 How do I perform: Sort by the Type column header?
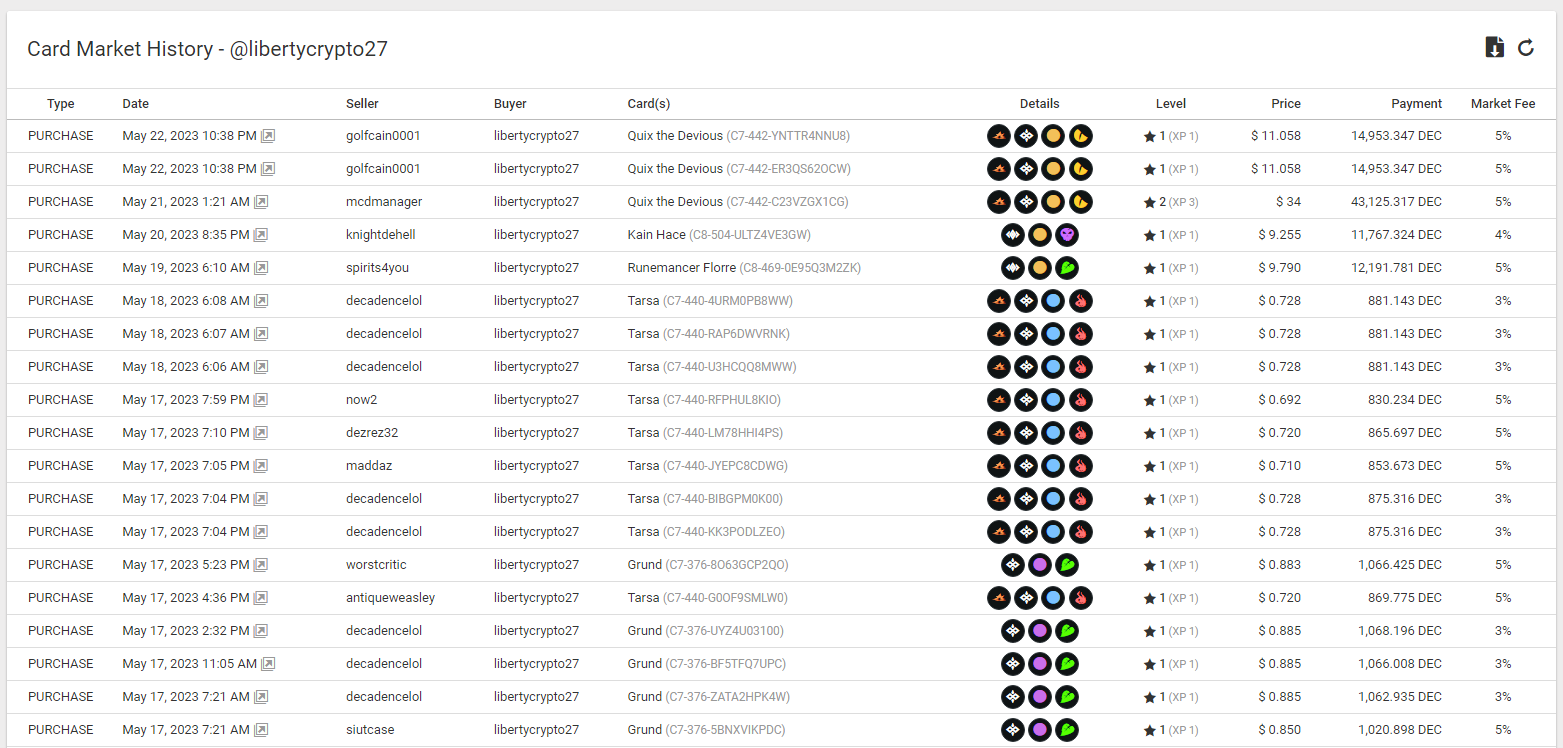coord(61,104)
